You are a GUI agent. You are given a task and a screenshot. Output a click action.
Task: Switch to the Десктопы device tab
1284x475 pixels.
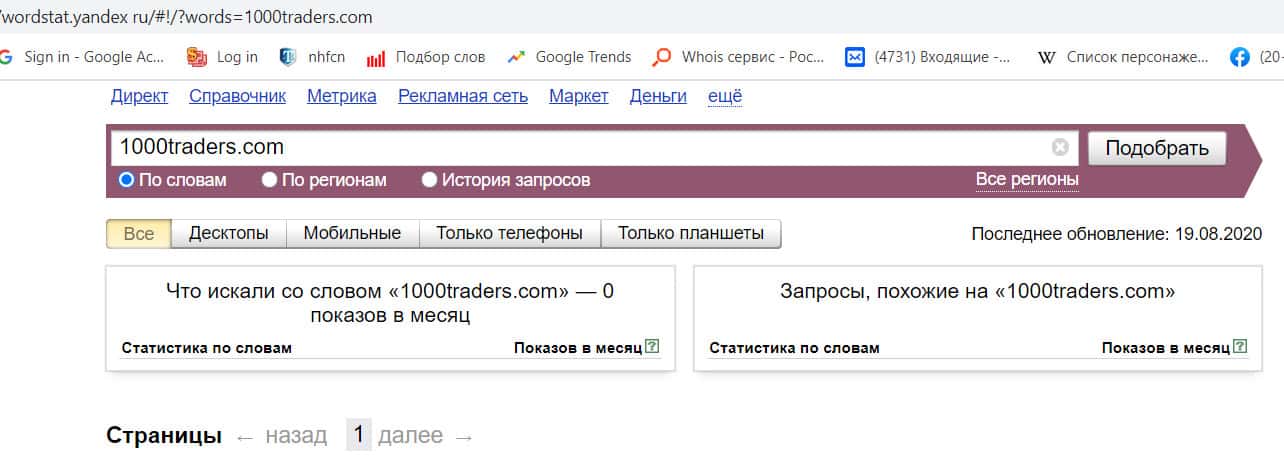[x=229, y=233]
